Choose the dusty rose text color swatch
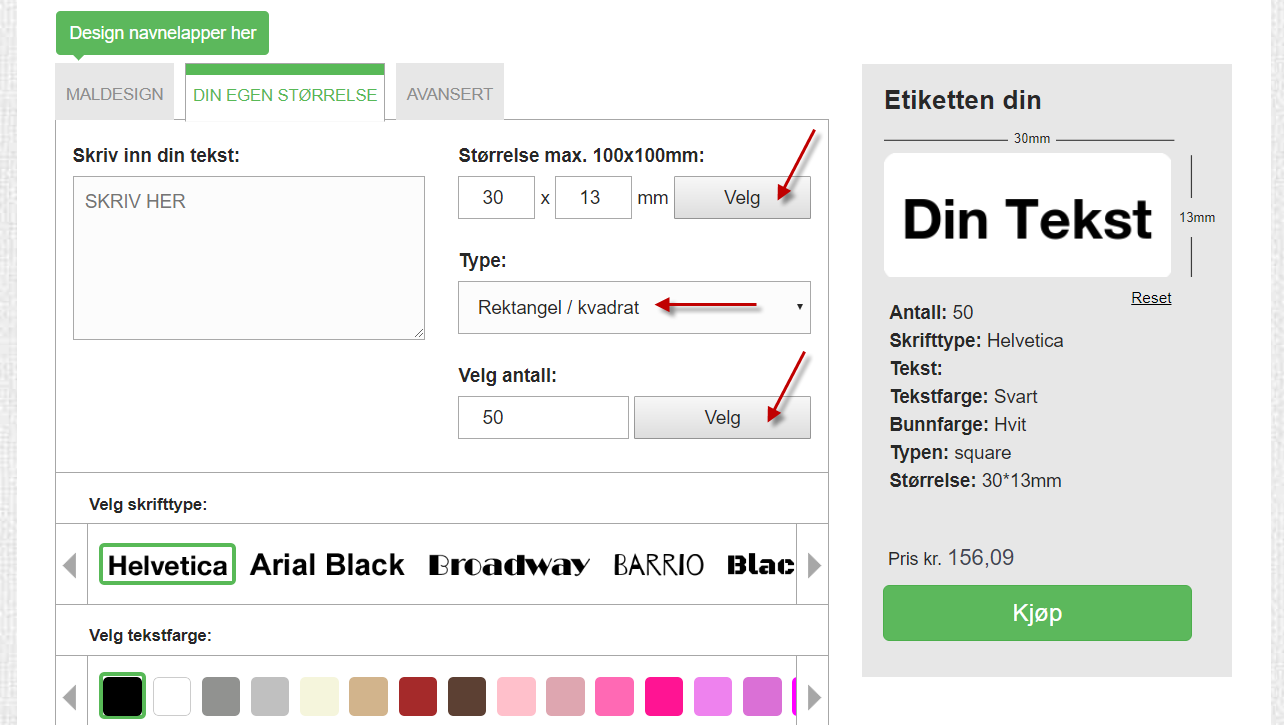 pyautogui.click(x=565, y=696)
